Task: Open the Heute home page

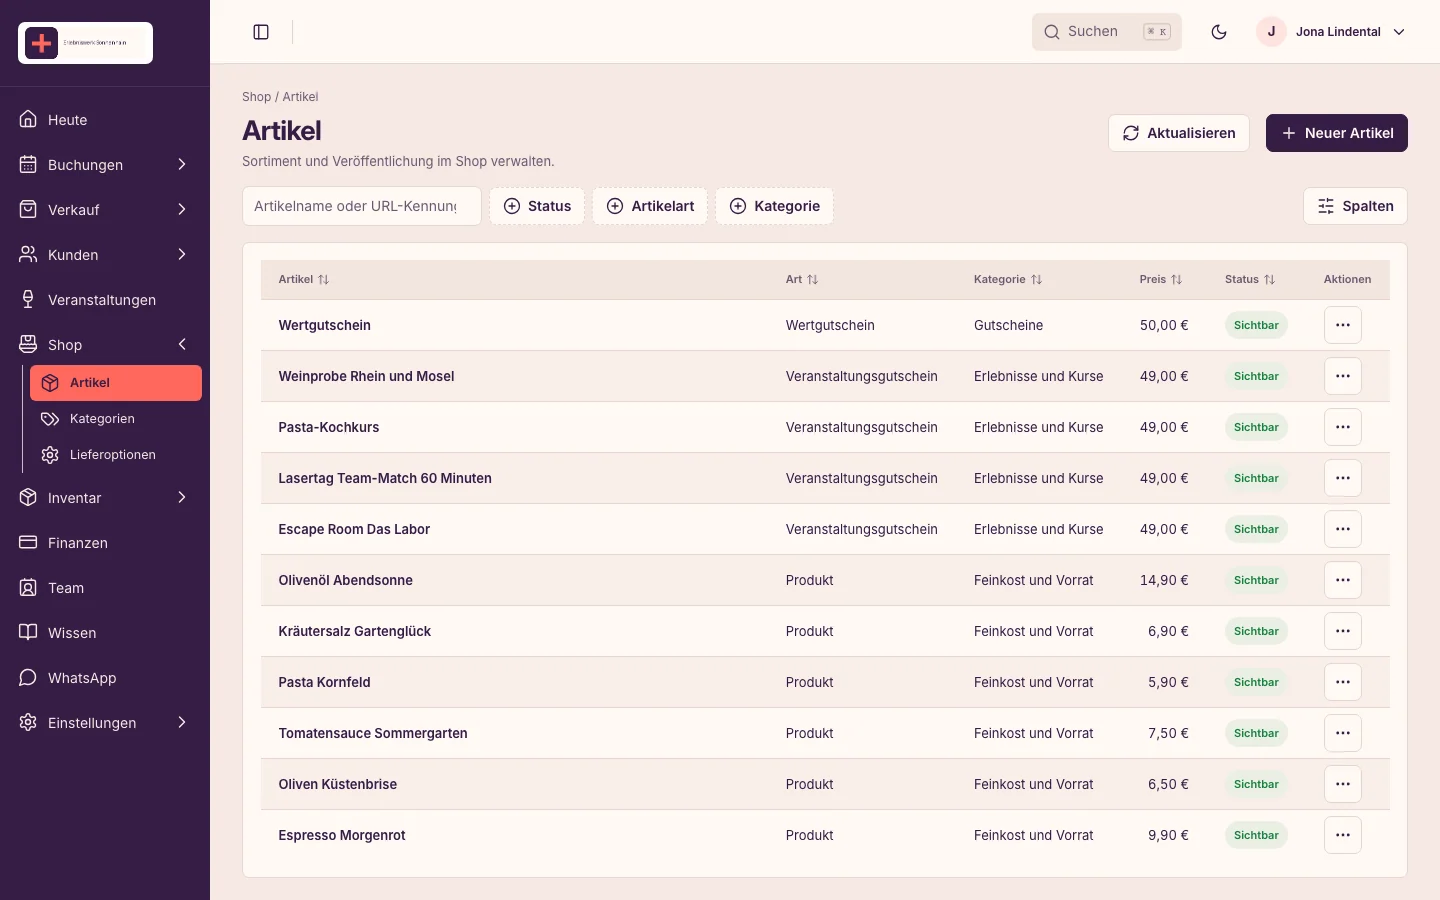Action: (x=105, y=120)
